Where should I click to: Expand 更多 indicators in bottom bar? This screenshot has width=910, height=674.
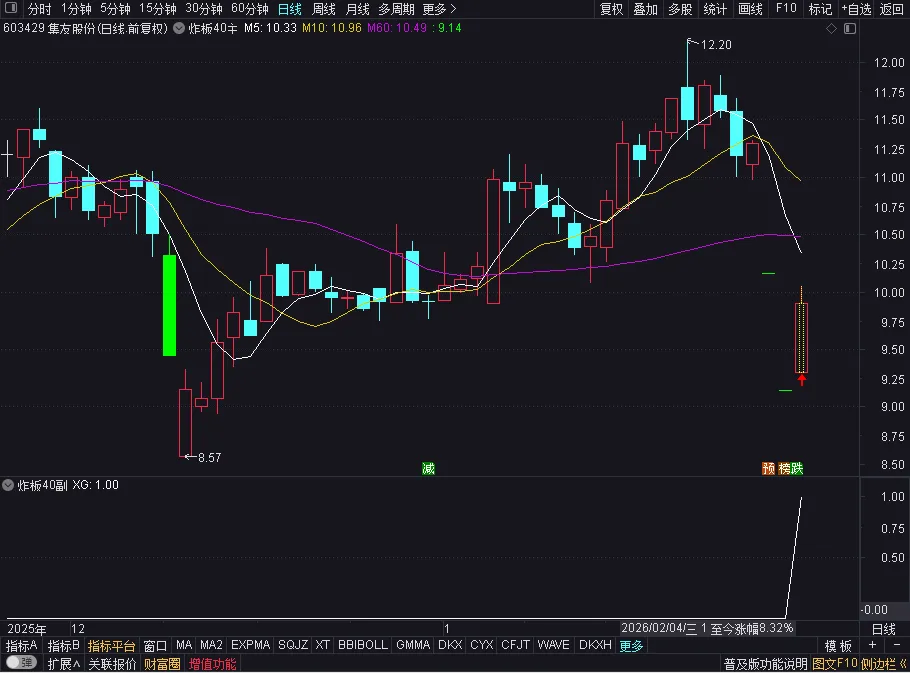pyautogui.click(x=631, y=646)
